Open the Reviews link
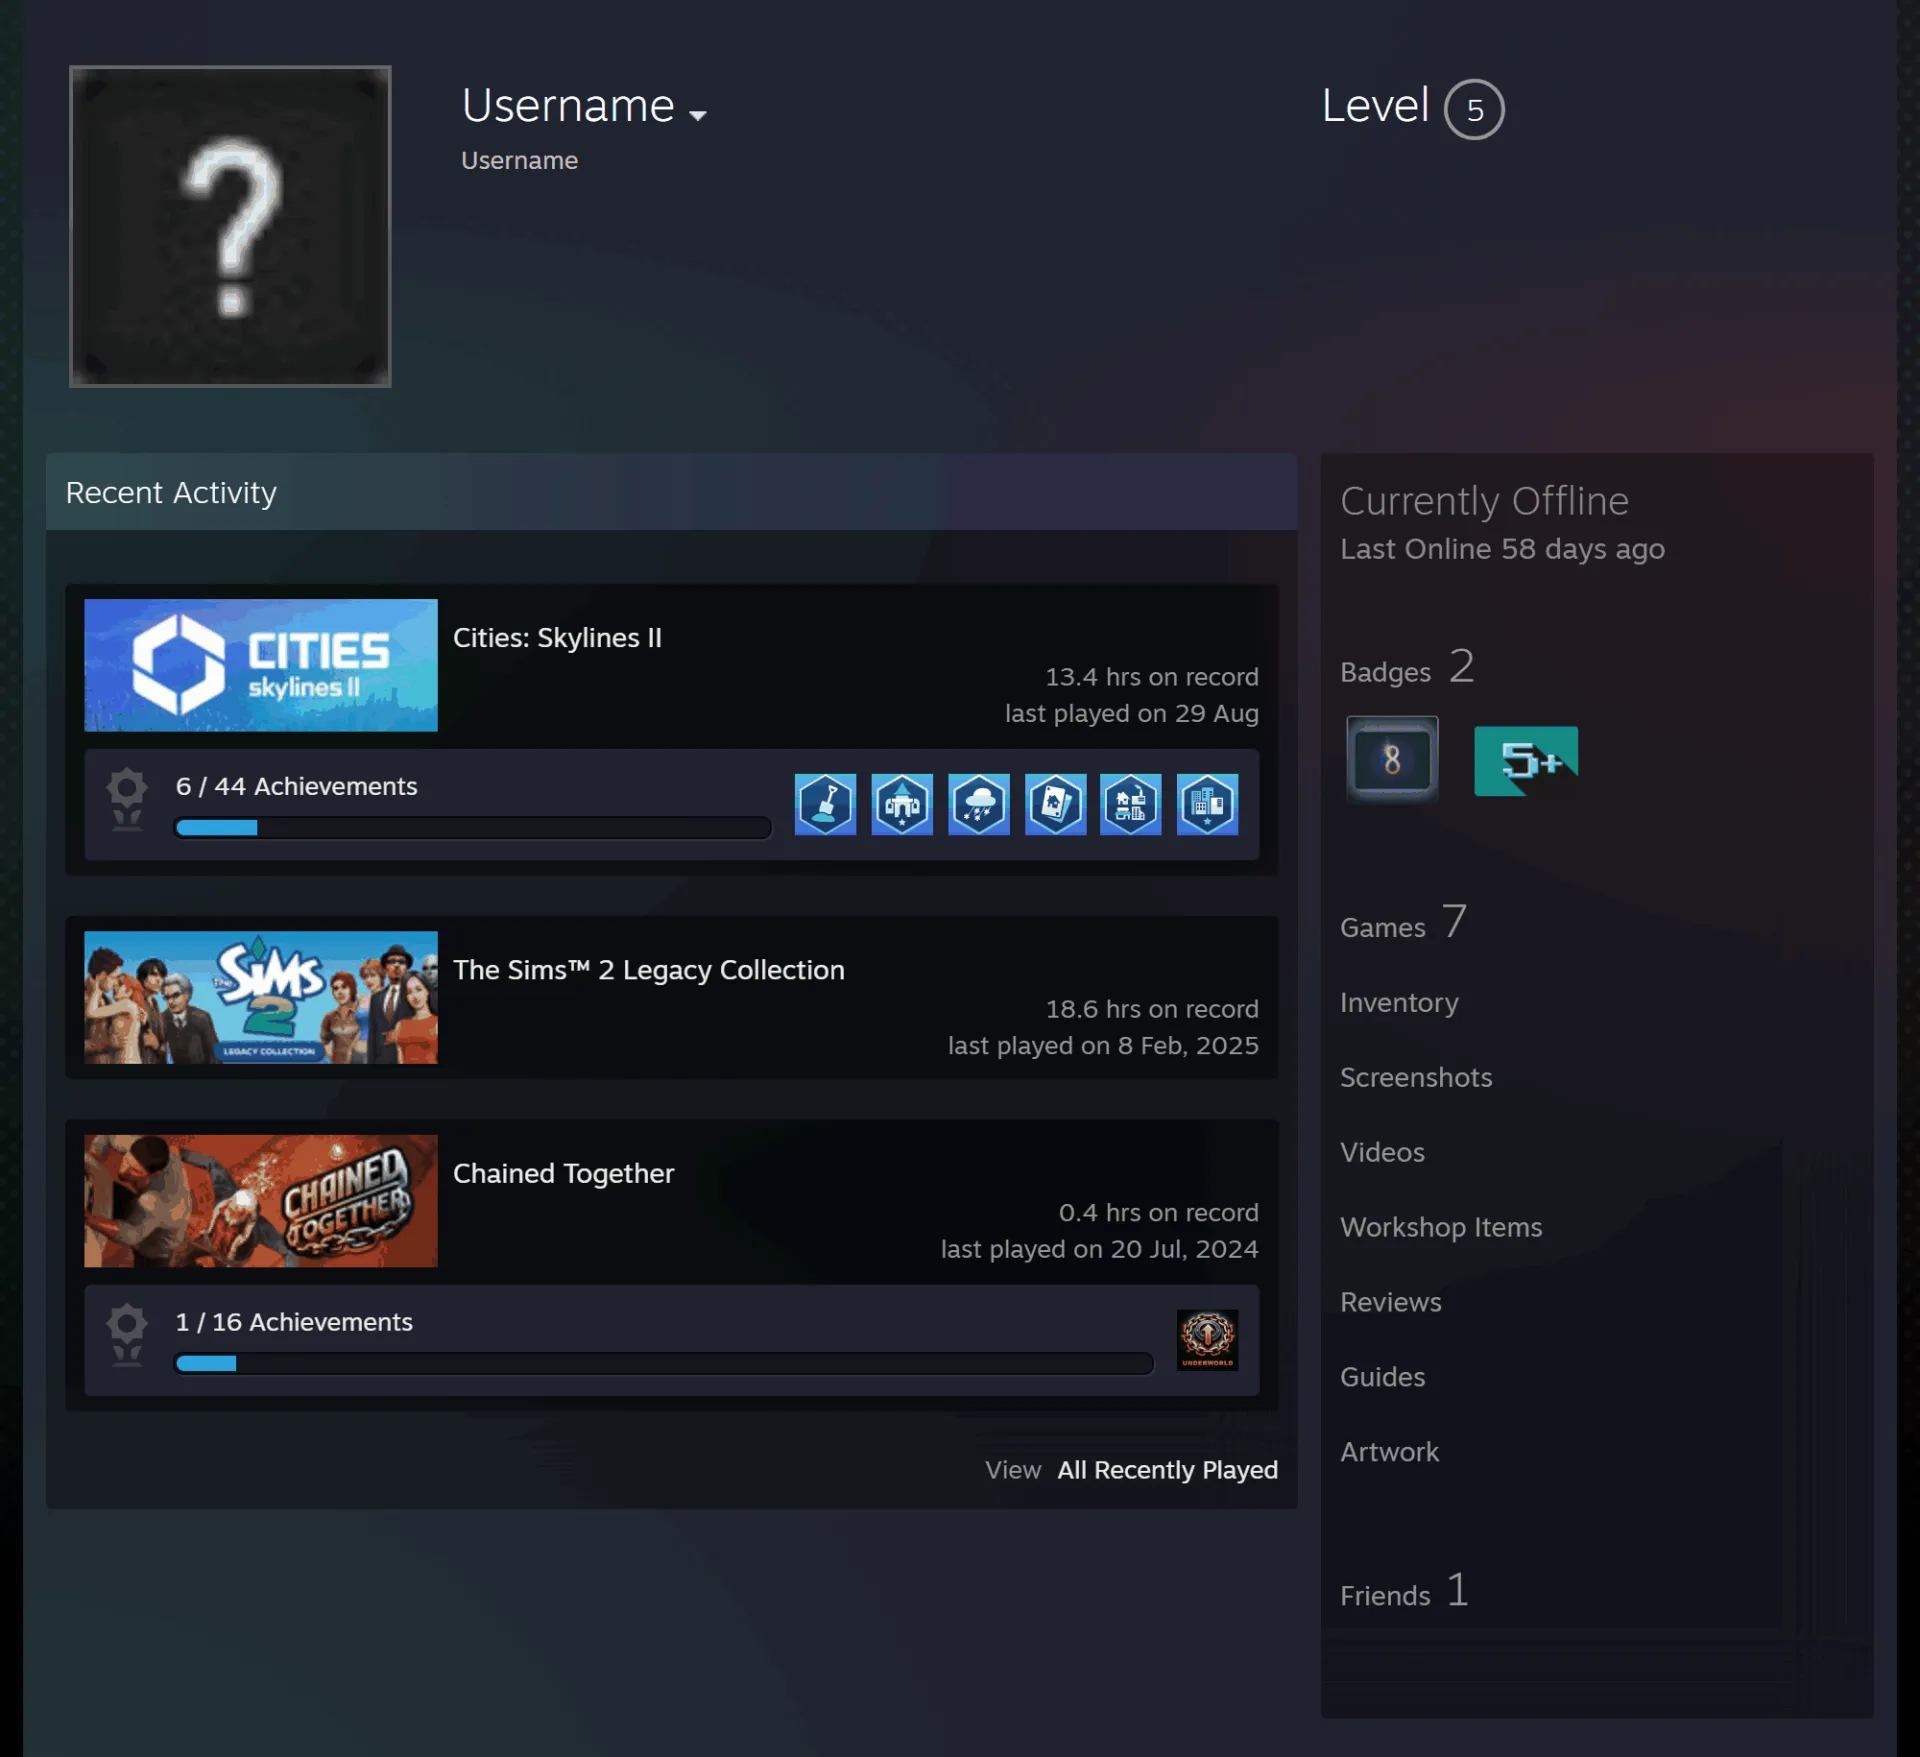This screenshot has height=1757, width=1920. pyautogui.click(x=1391, y=1302)
